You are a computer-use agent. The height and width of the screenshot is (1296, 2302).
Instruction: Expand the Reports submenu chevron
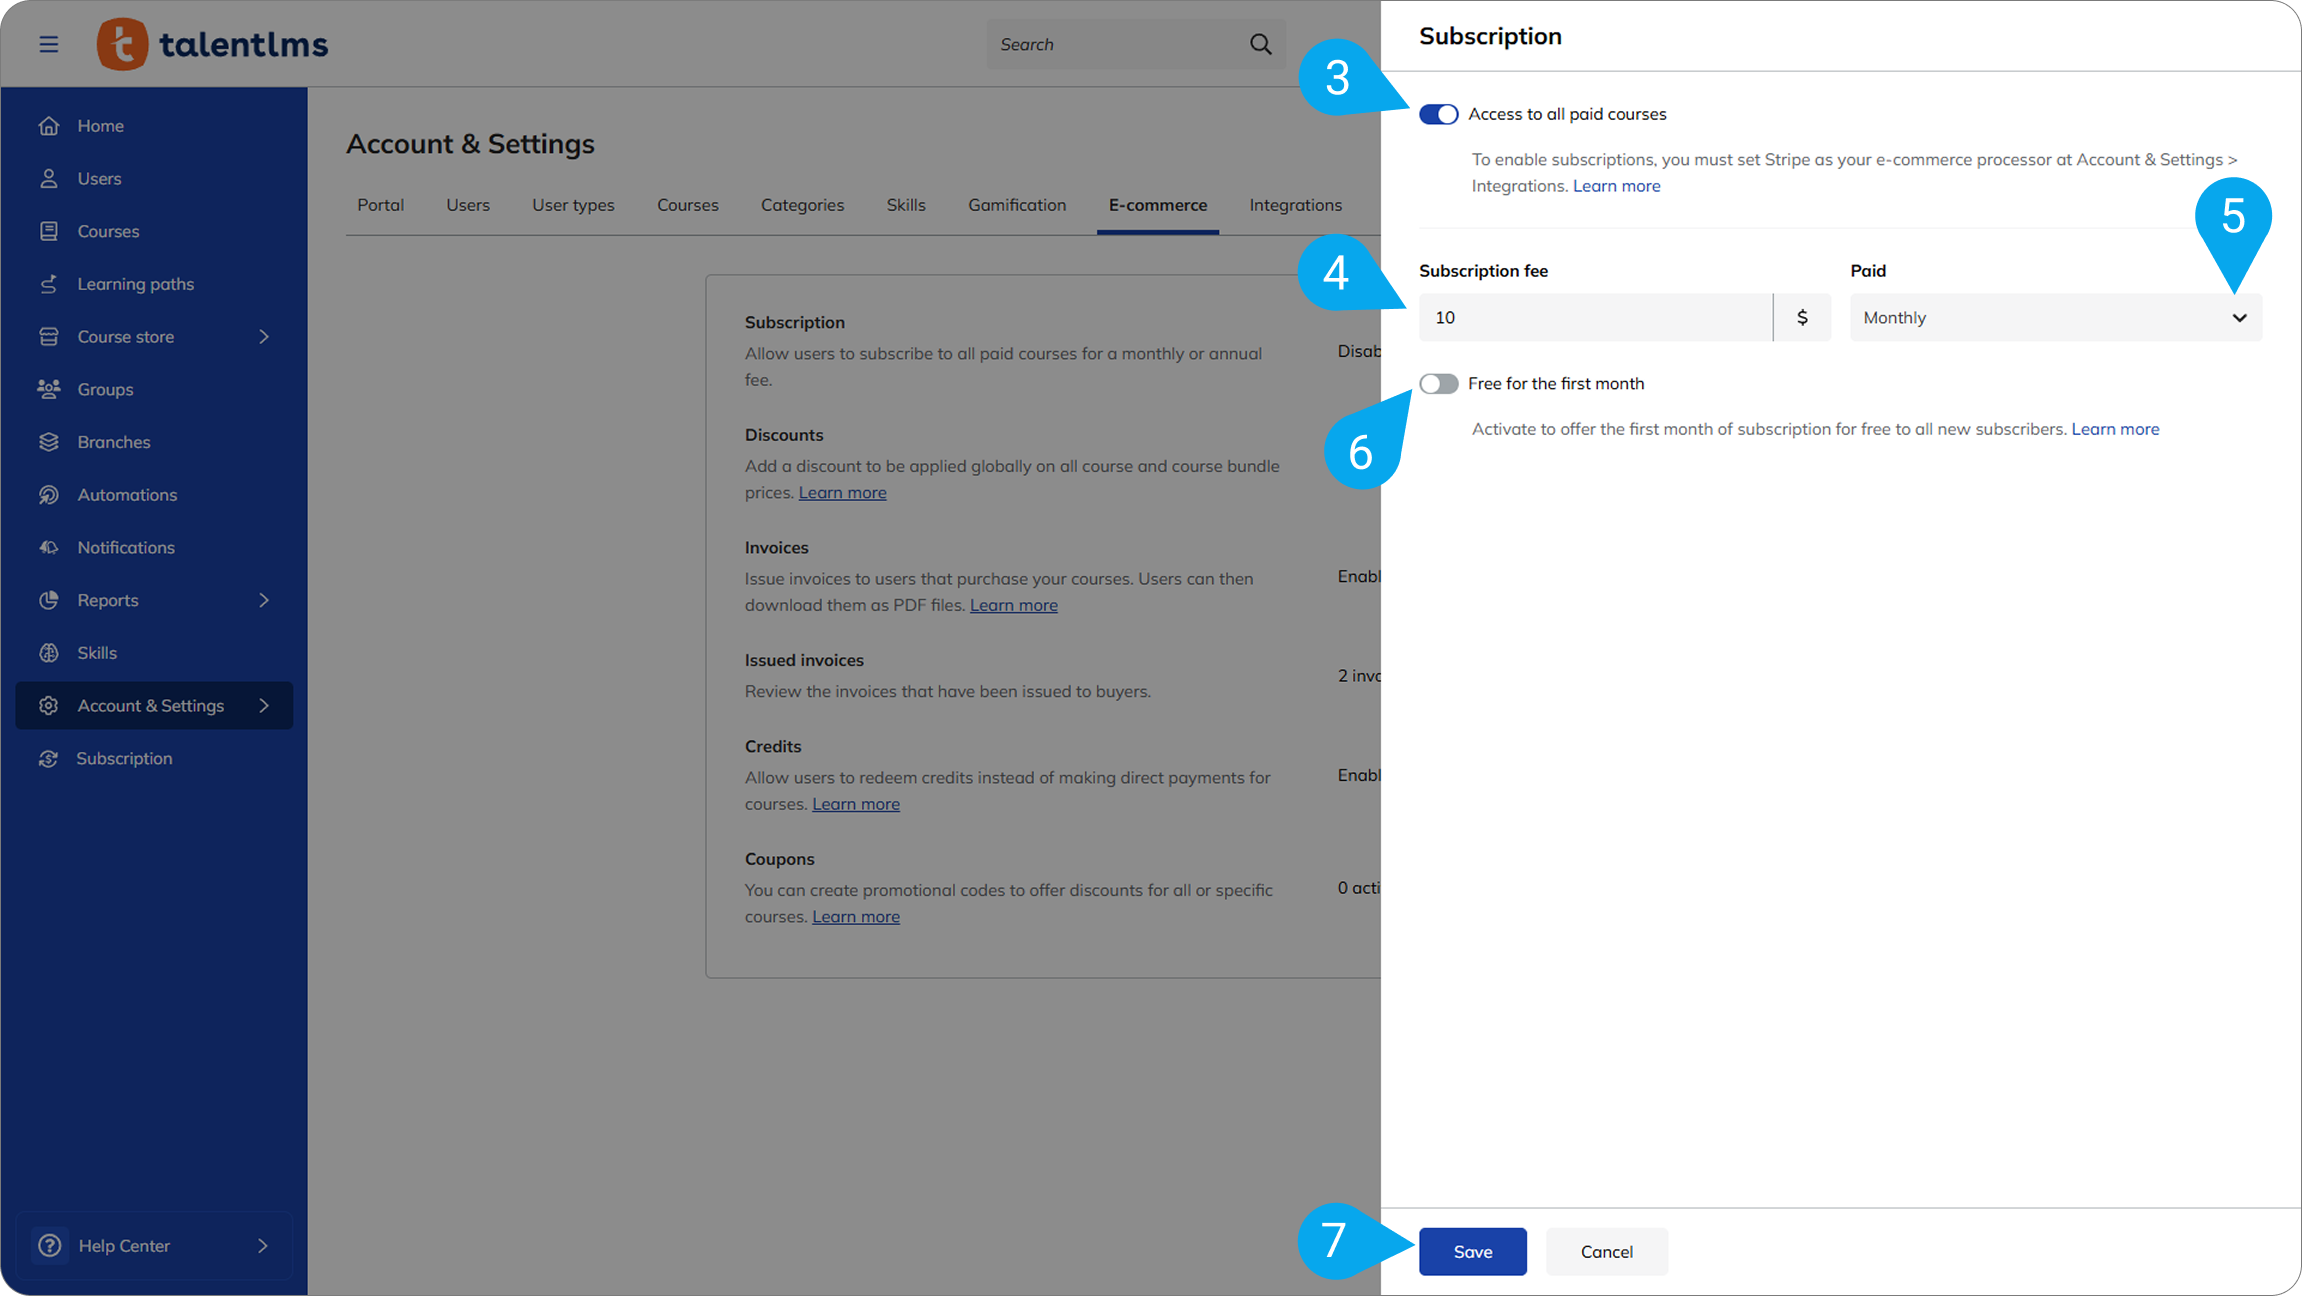pos(264,600)
